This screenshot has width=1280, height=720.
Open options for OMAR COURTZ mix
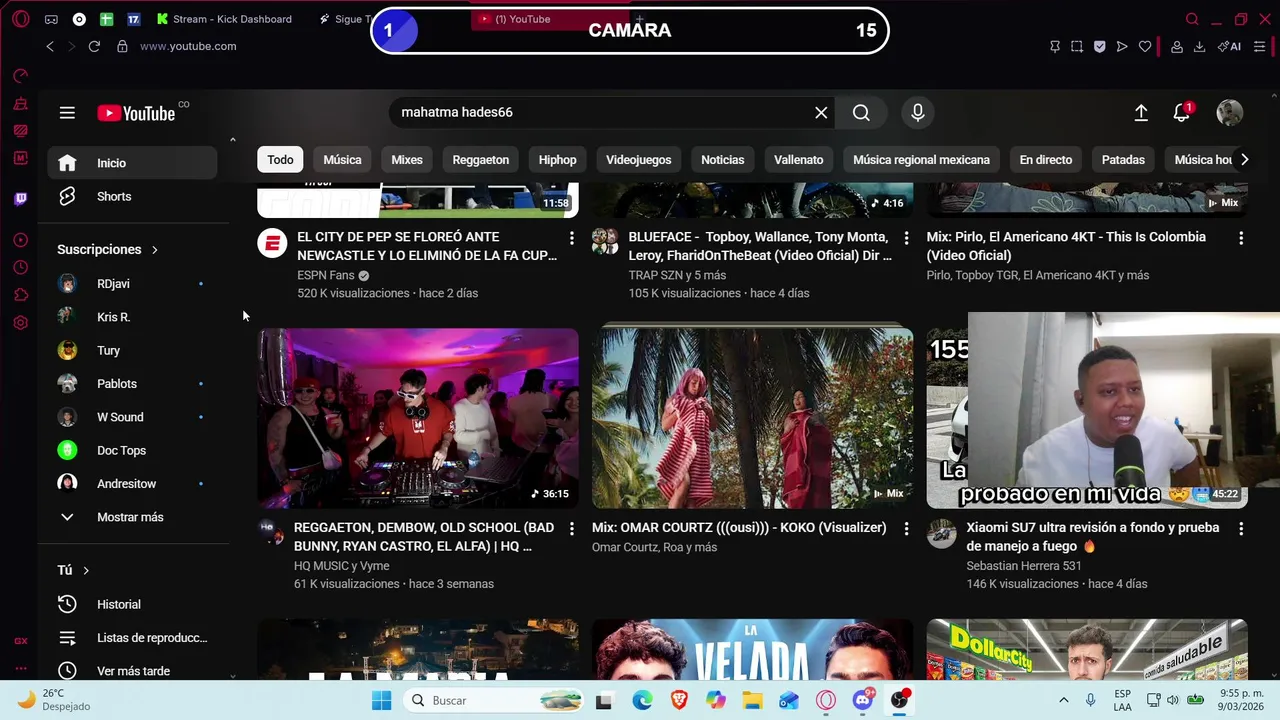[x=906, y=528]
